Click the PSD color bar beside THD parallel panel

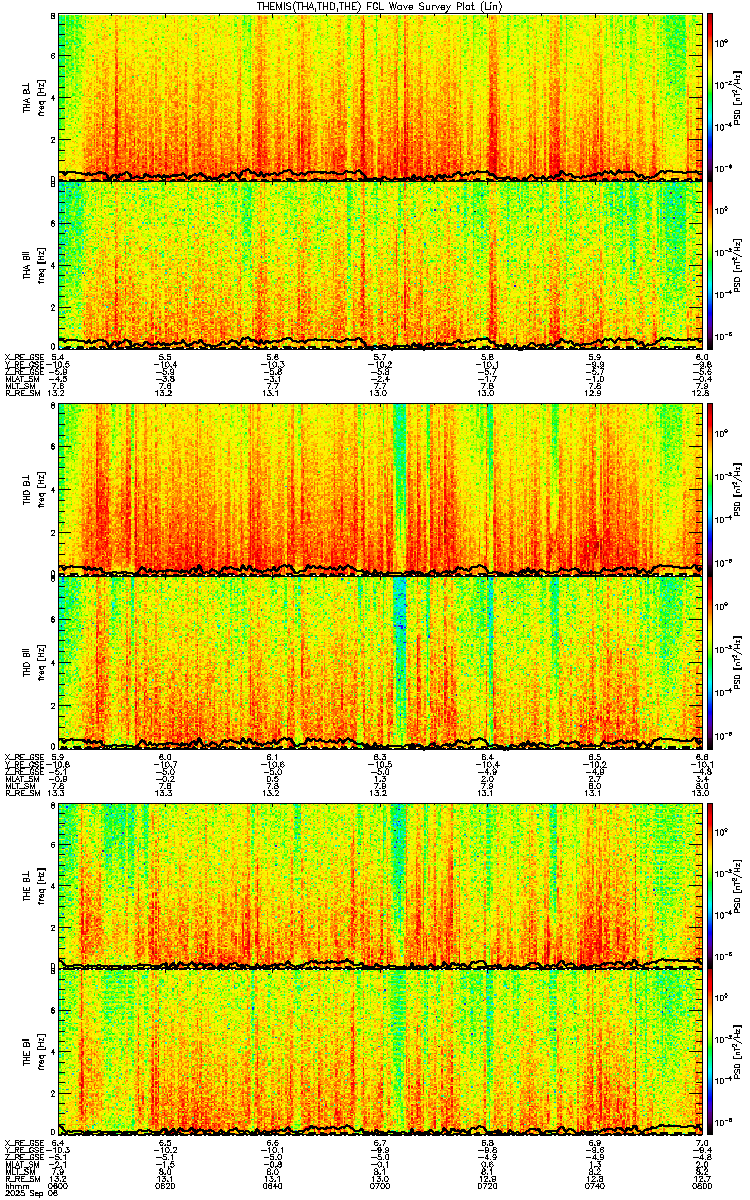coord(709,661)
